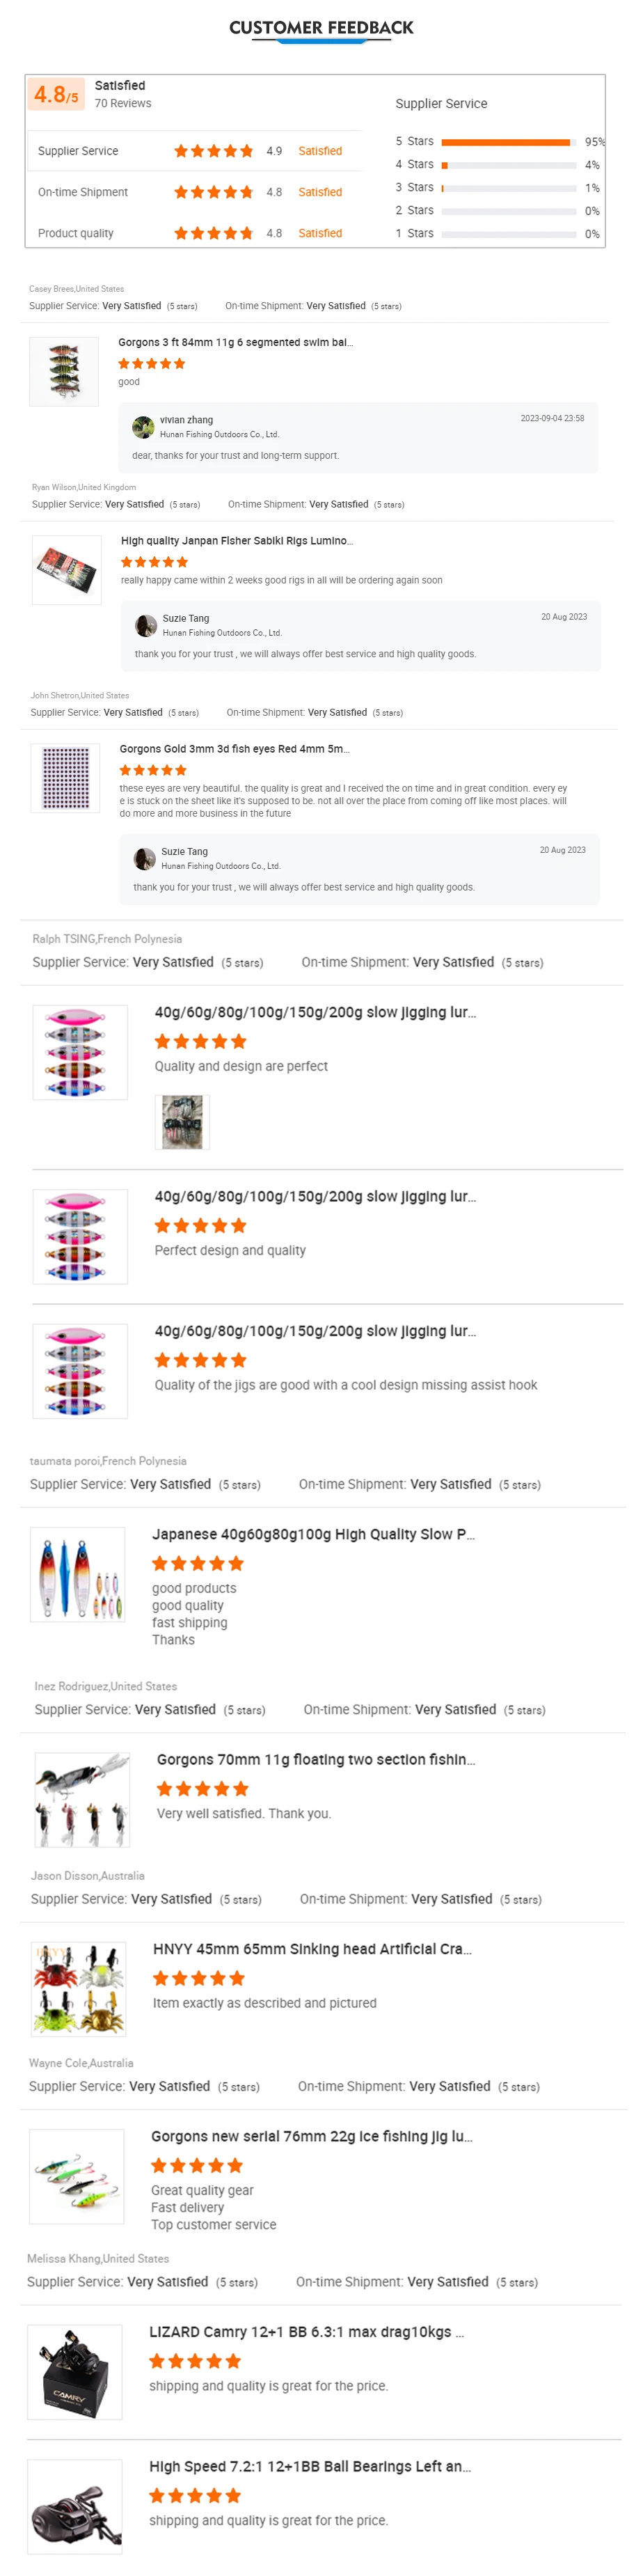Click the "70 Reviews" count text
The height and width of the screenshot is (2576, 643).
123,103
